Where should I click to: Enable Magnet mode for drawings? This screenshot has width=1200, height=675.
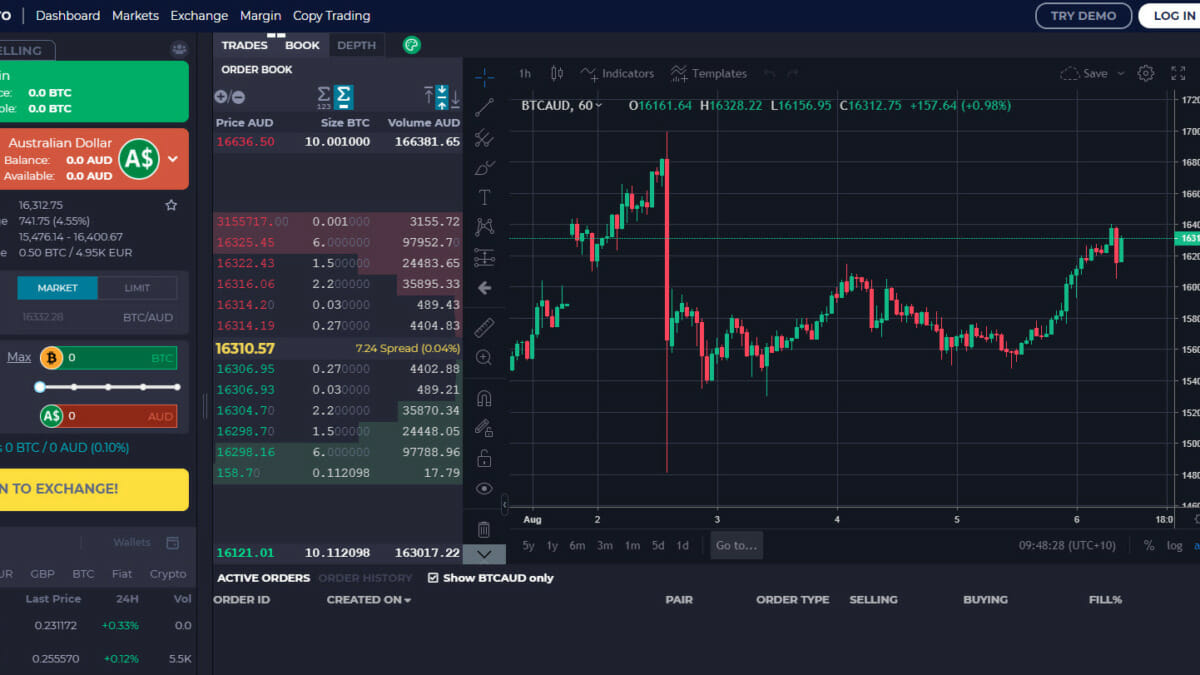pyautogui.click(x=484, y=397)
